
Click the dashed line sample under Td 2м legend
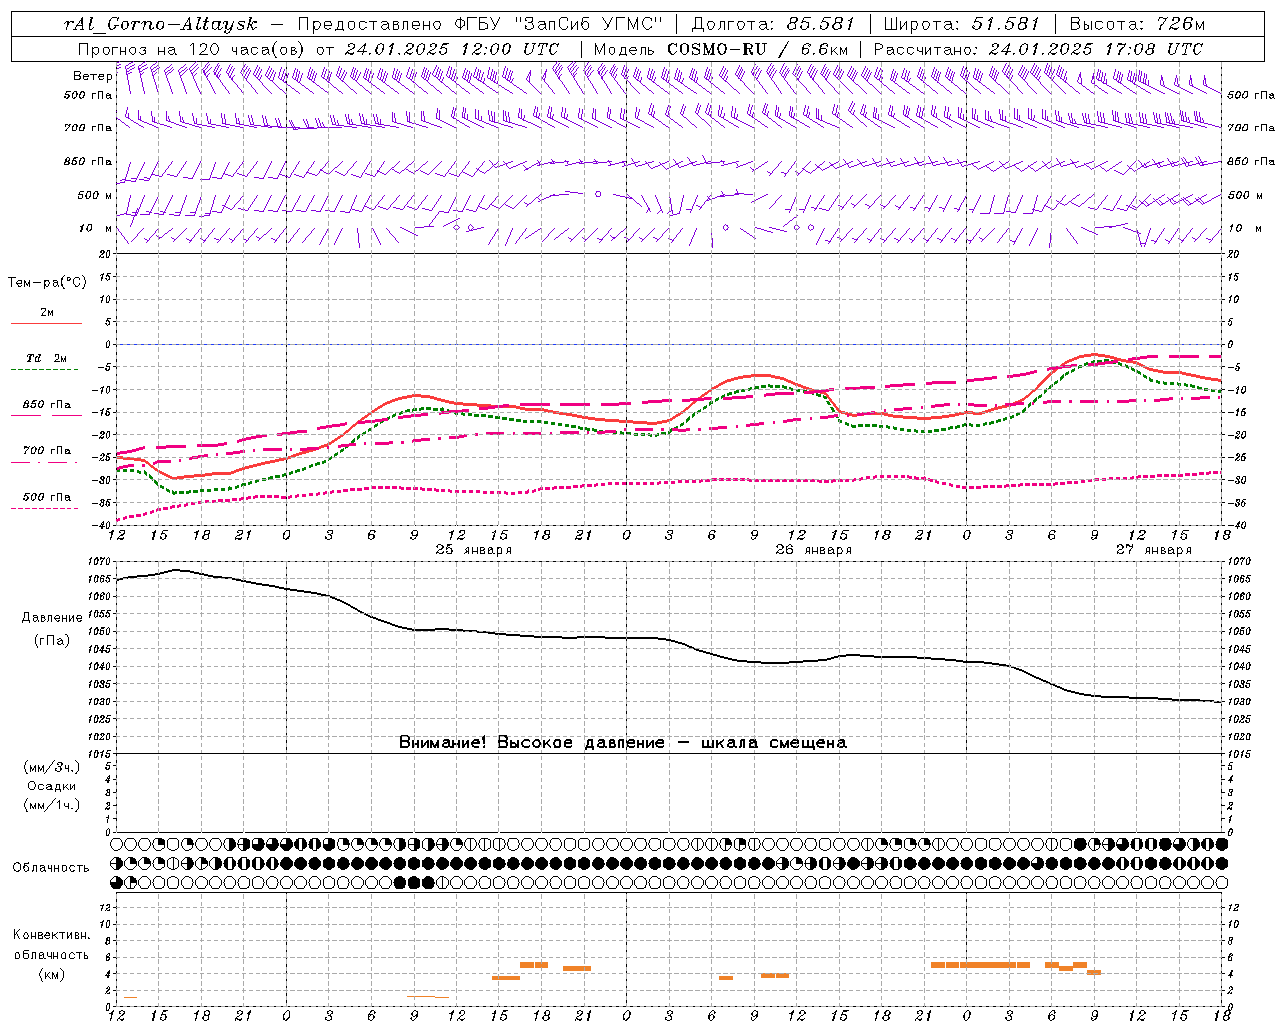coord(46,370)
